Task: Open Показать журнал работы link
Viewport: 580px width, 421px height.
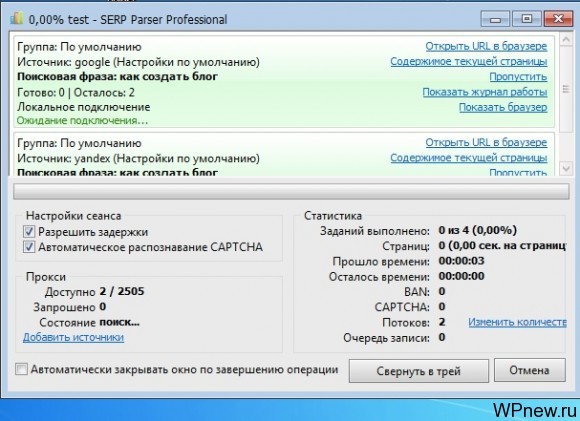Action: pyautogui.click(x=485, y=92)
